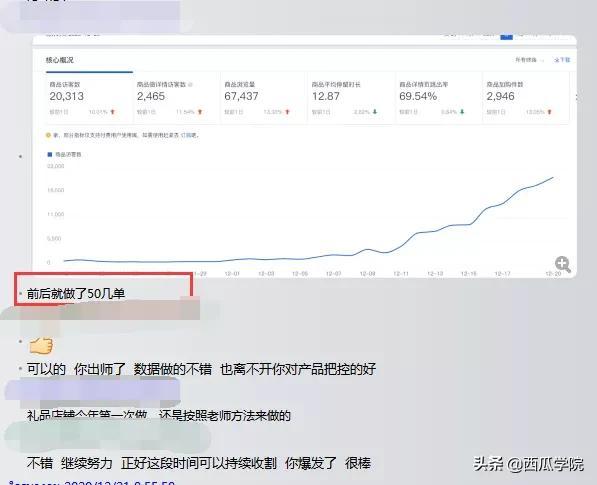The width and height of the screenshot is (597, 485).
Task: Select the 20,313 visitor count card
Action: tap(89, 98)
